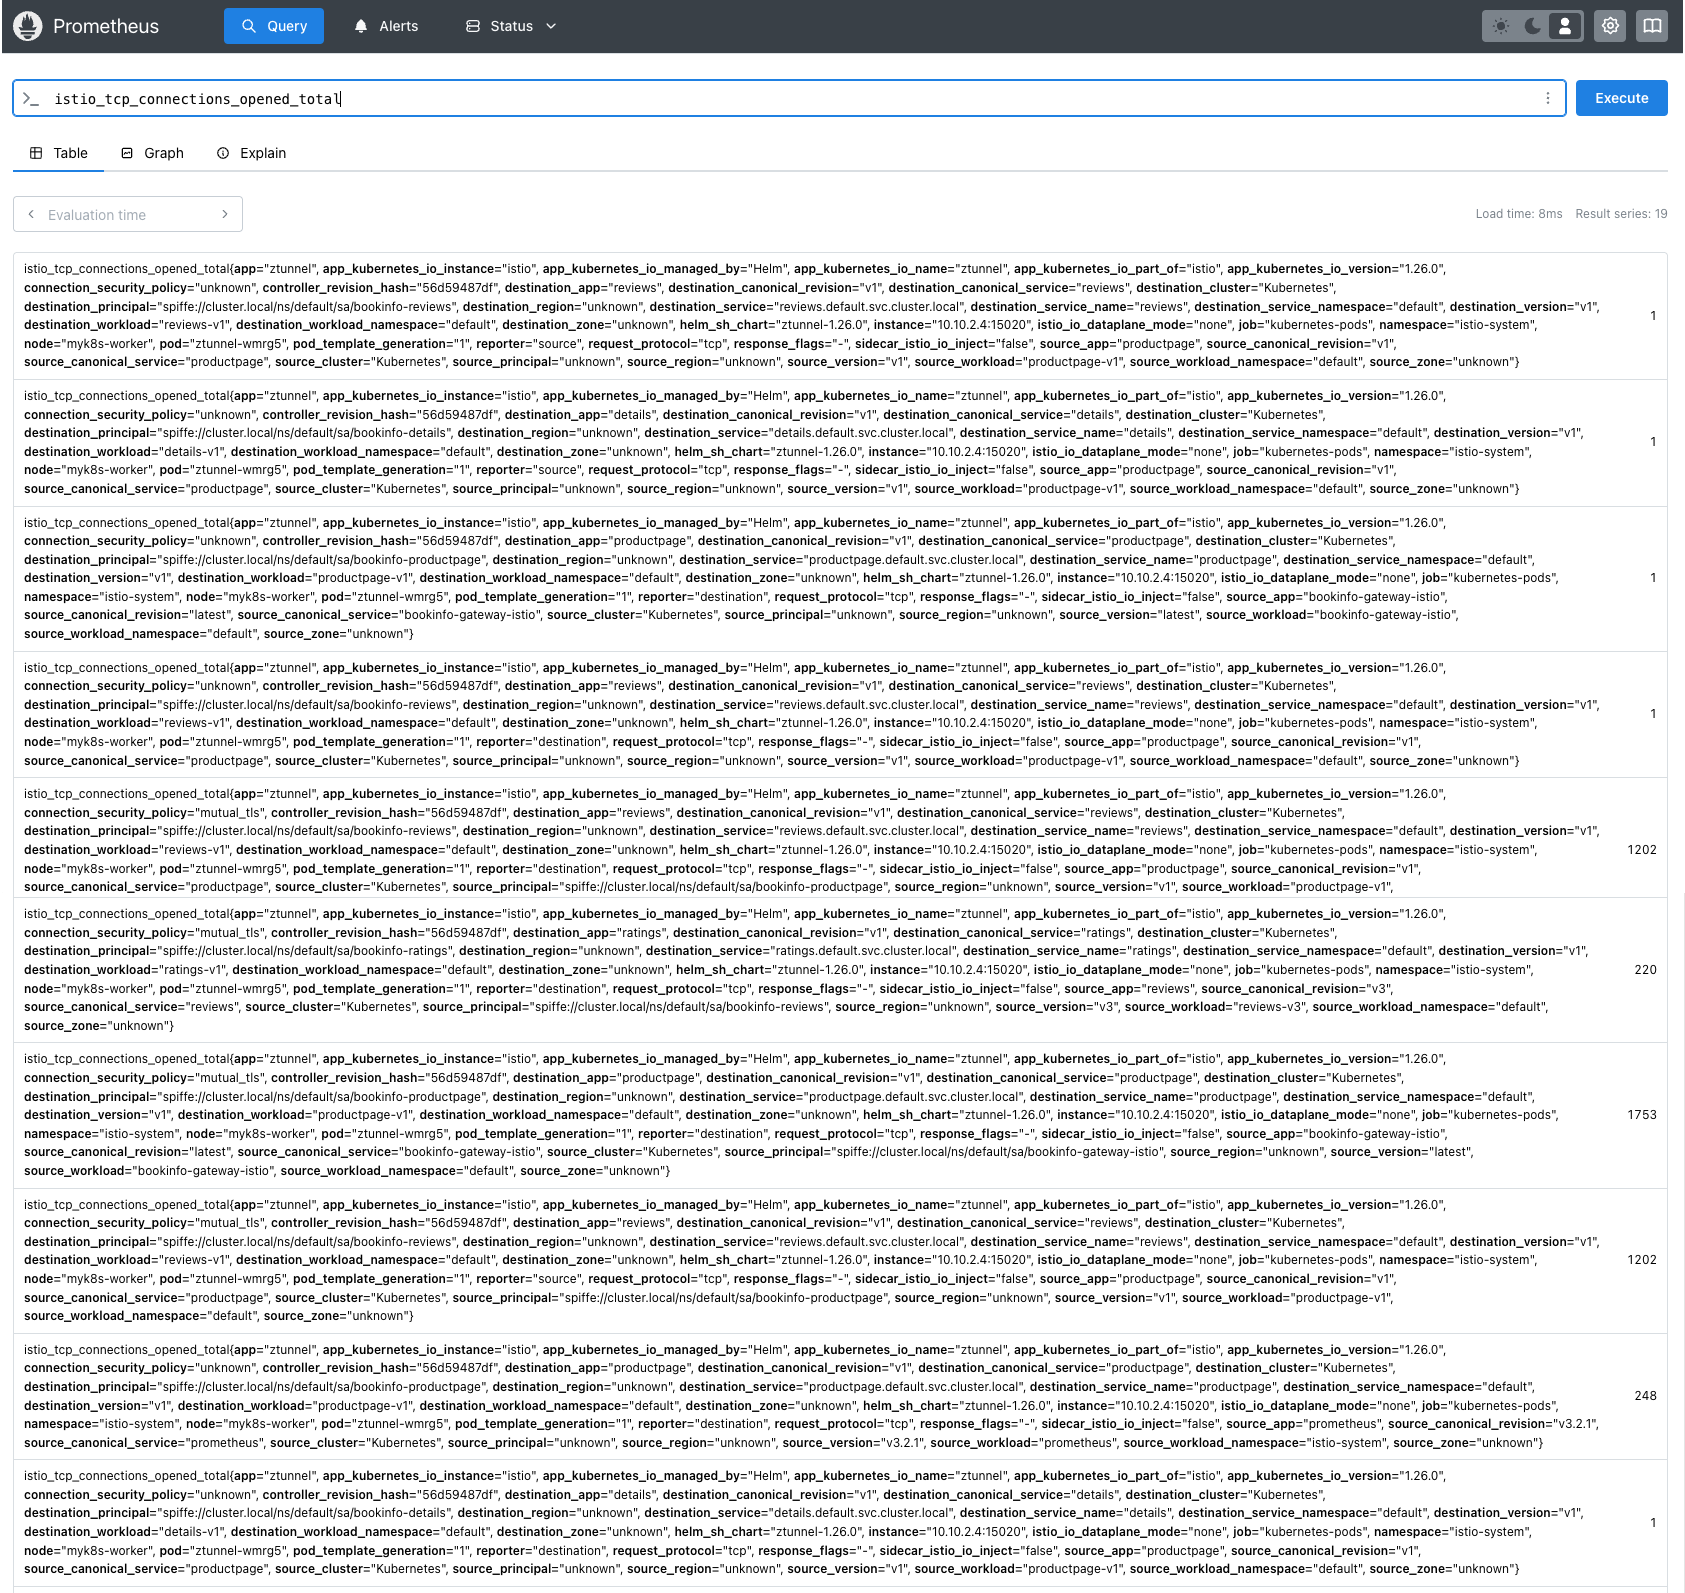The height and width of the screenshot is (1593, 1685).
Task: Click the query expression input field
Action: (x=789, y=98)
